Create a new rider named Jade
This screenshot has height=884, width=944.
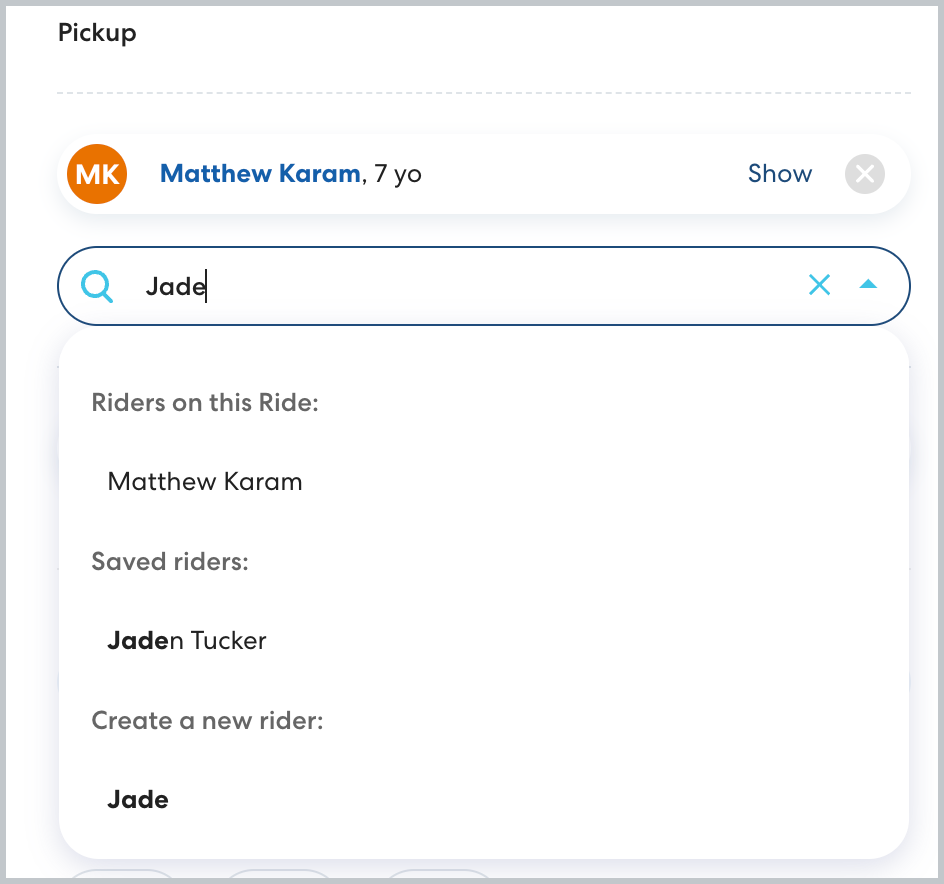tap(138, 800)
